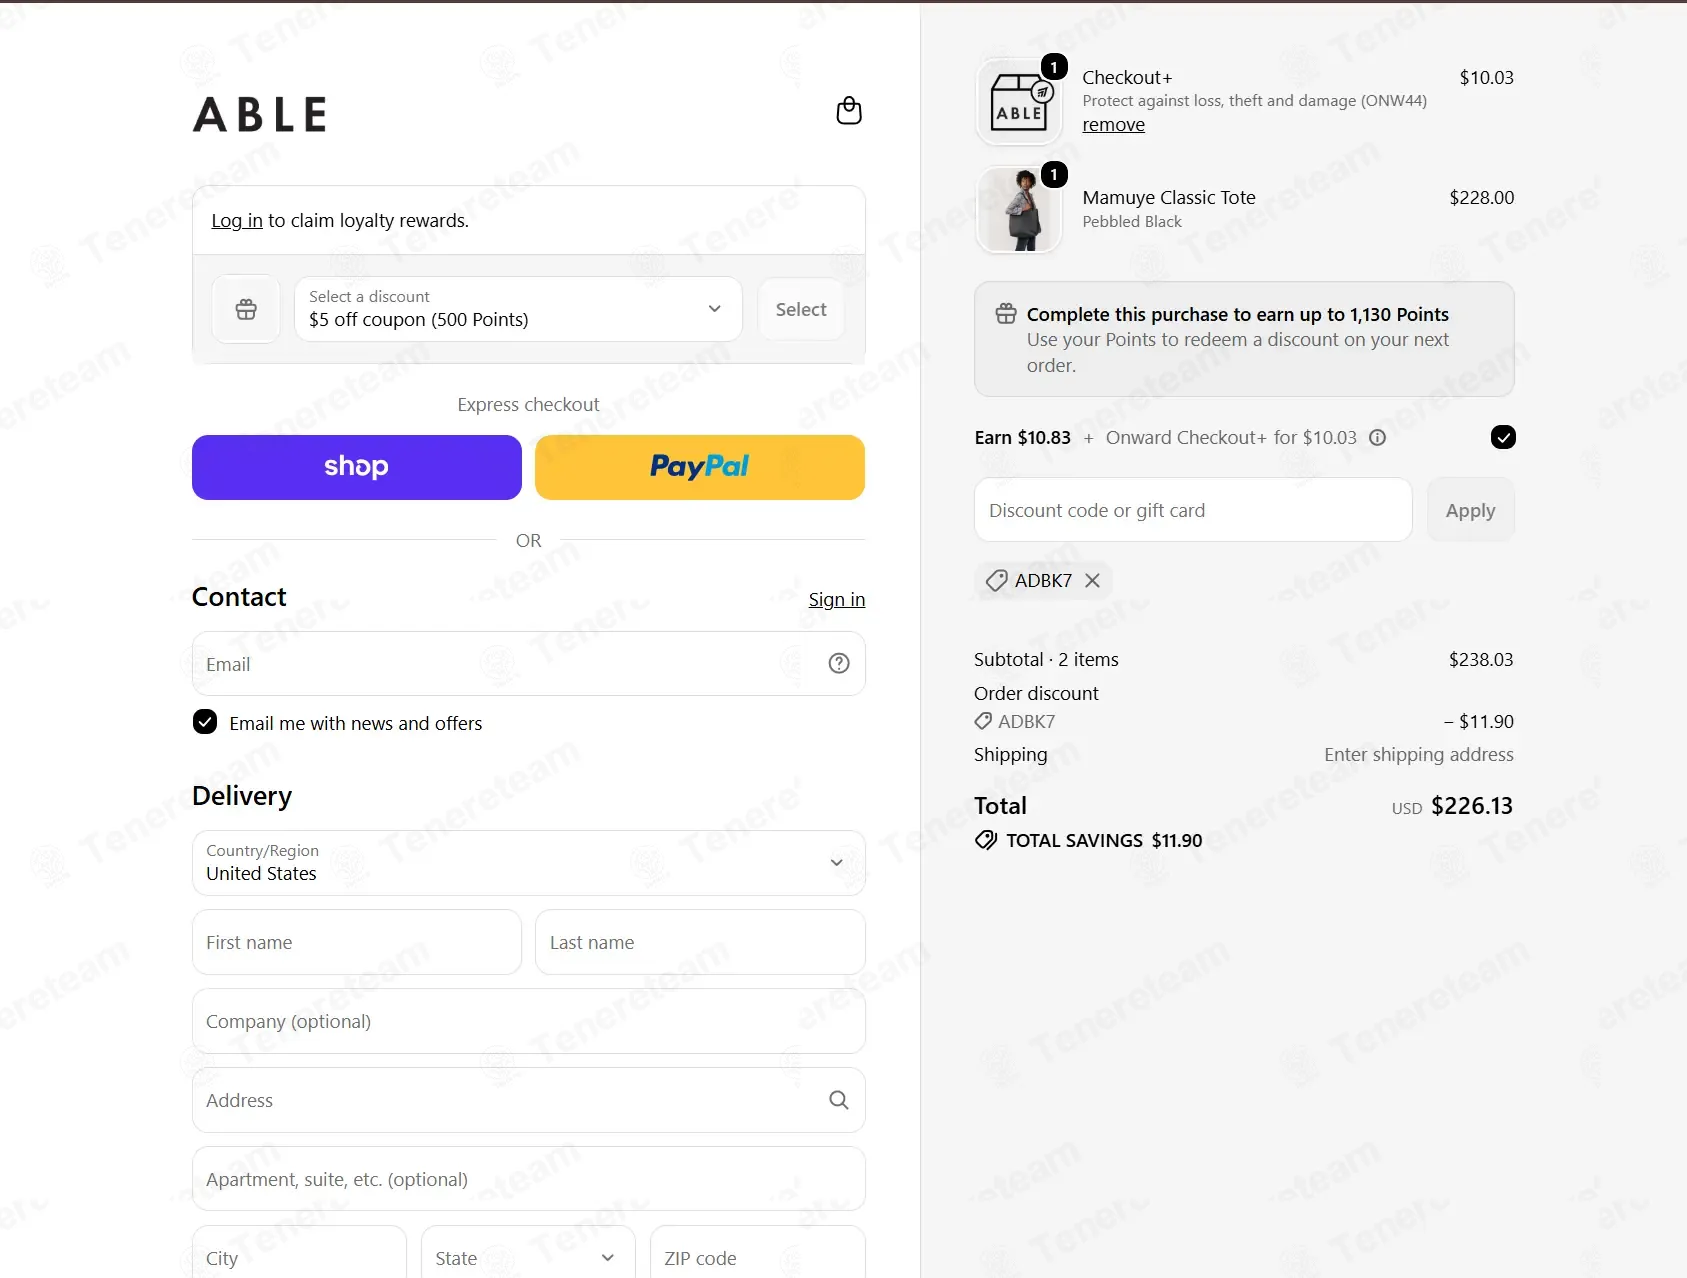The height and width of the screenshot is (1278, 1687).
Task: Open the State dropdown
Action: (528, 1254)
